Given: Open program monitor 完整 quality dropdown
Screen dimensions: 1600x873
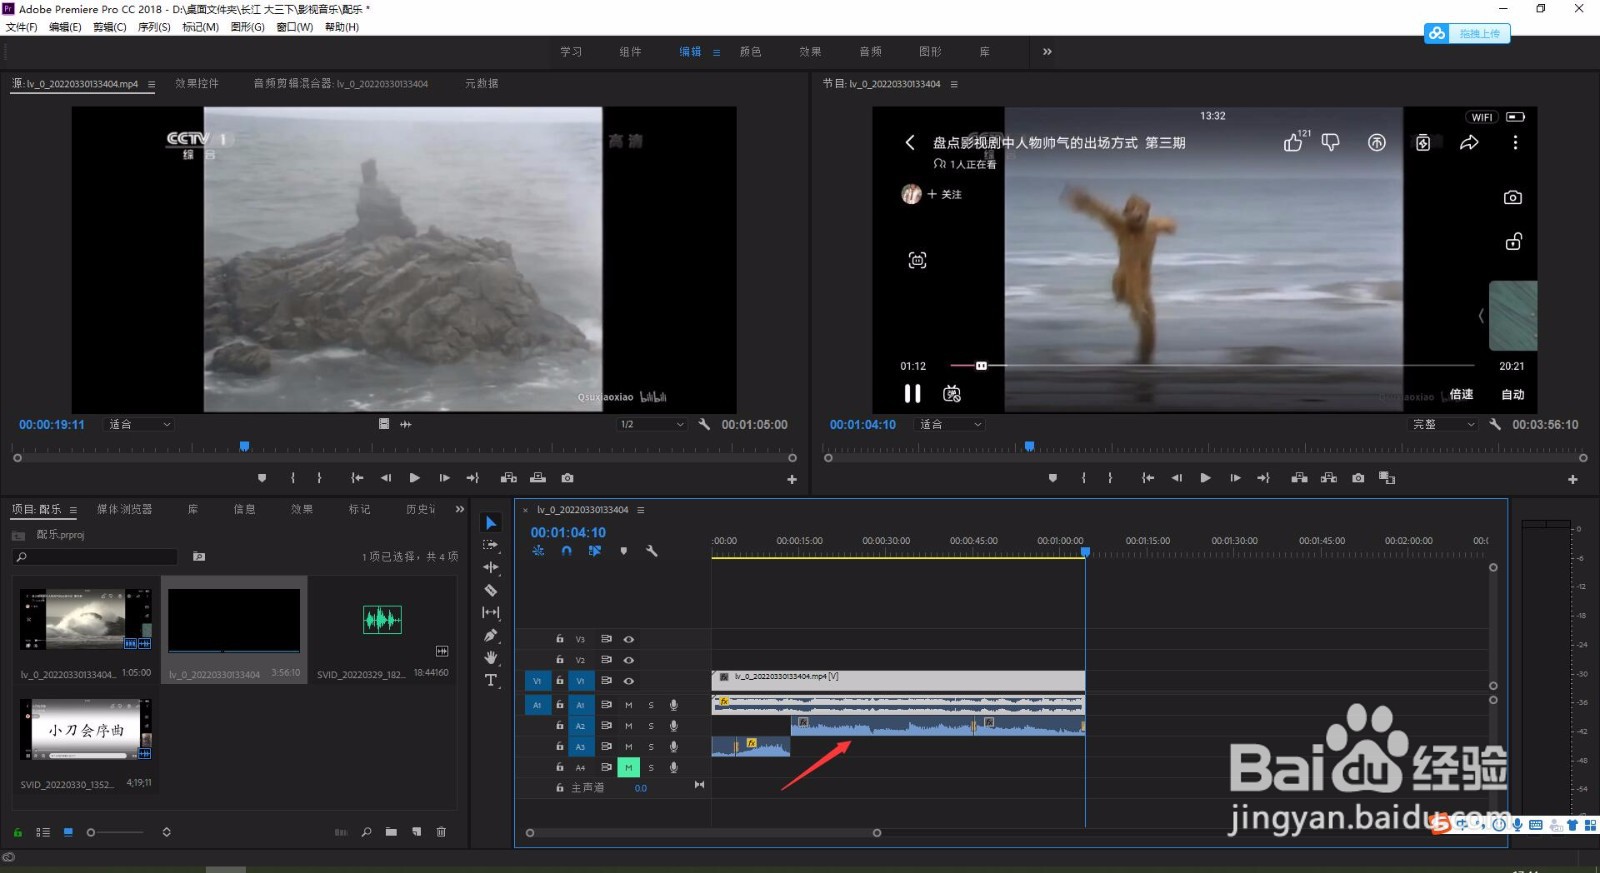Looking at the screenshot, I should [1443, 424].
